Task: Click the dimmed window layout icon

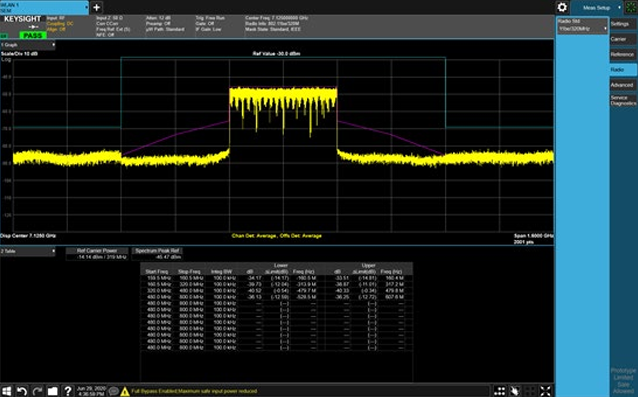Action: tap(531, 391)
